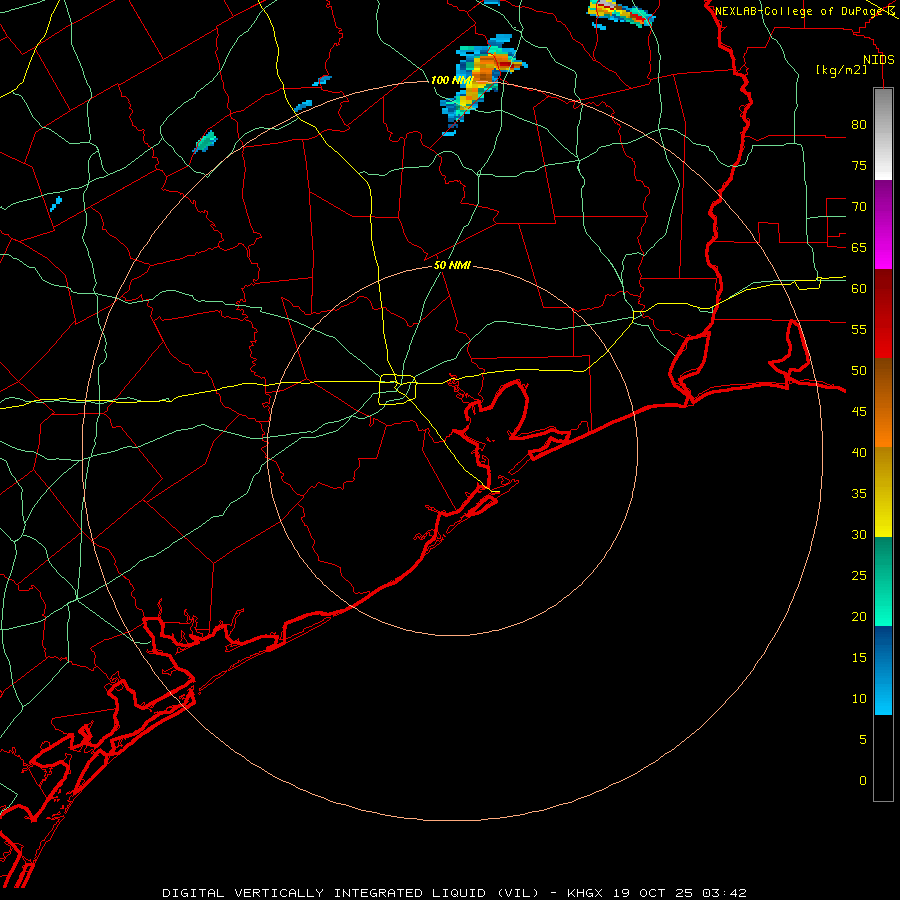The width and height of the screenshot is (900, 900).
Task: Click the 45 value on the scale
Action: [859, 412]
